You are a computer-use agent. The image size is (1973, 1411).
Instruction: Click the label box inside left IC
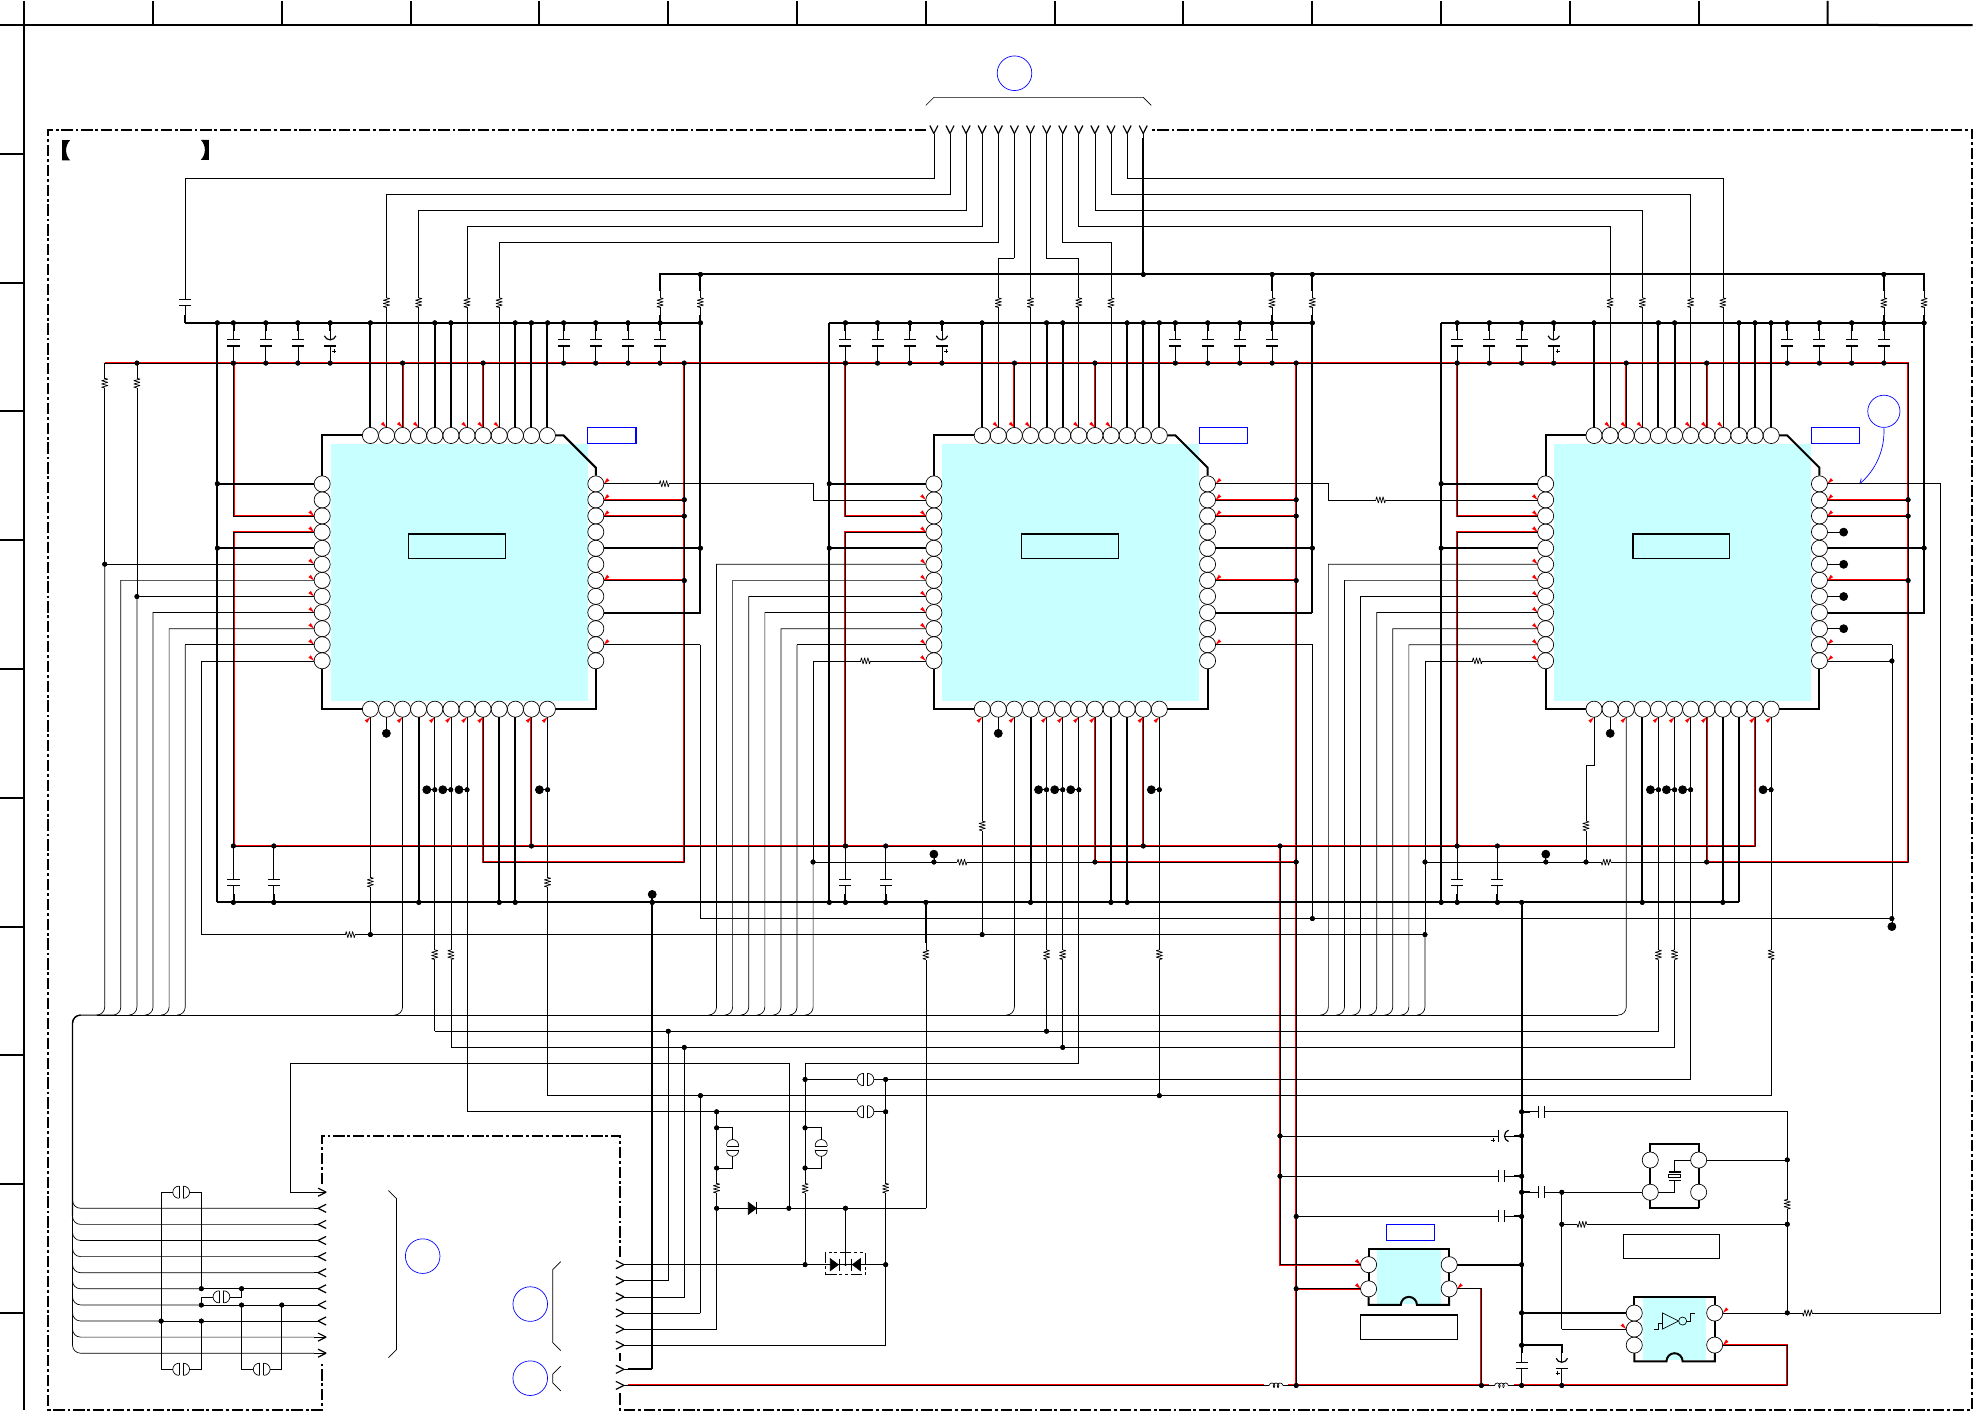(457, 546)
